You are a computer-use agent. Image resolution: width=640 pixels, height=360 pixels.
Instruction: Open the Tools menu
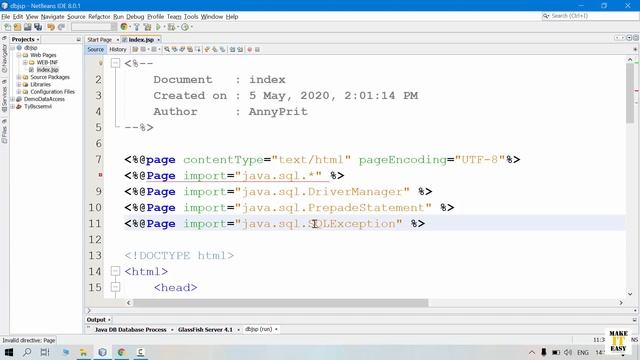coord(191,17)
